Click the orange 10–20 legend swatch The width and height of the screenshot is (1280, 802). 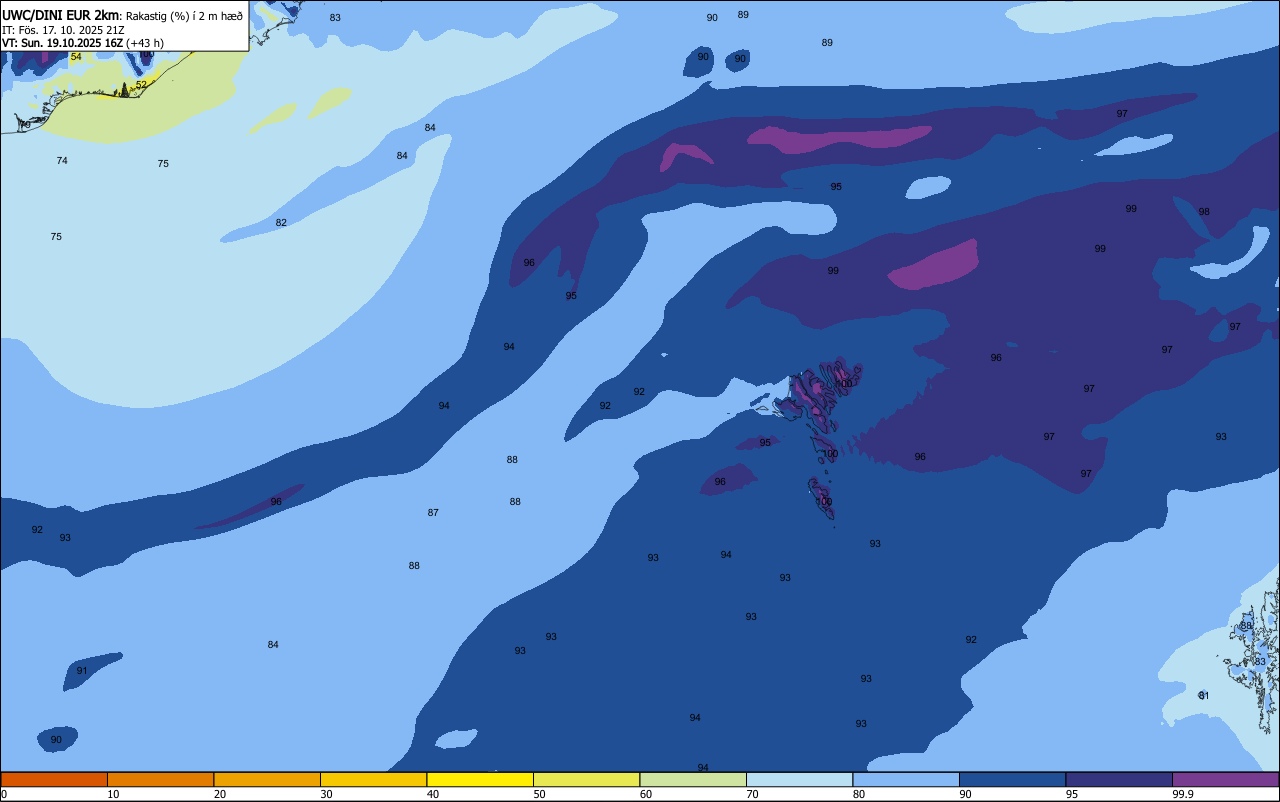[160, 779]
